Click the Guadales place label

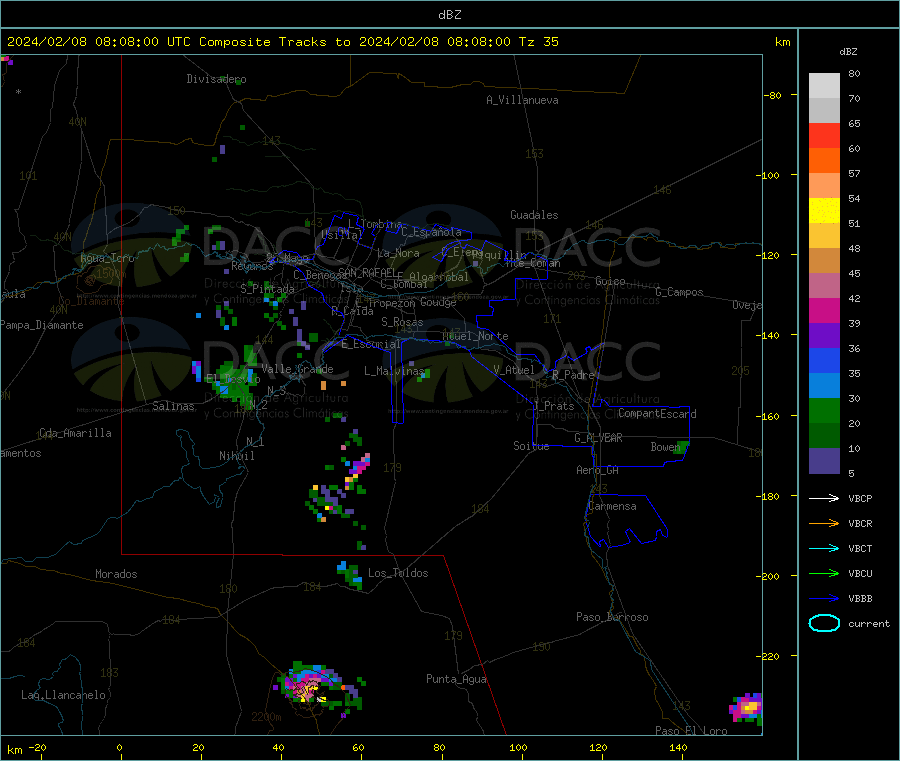point(534,215)
